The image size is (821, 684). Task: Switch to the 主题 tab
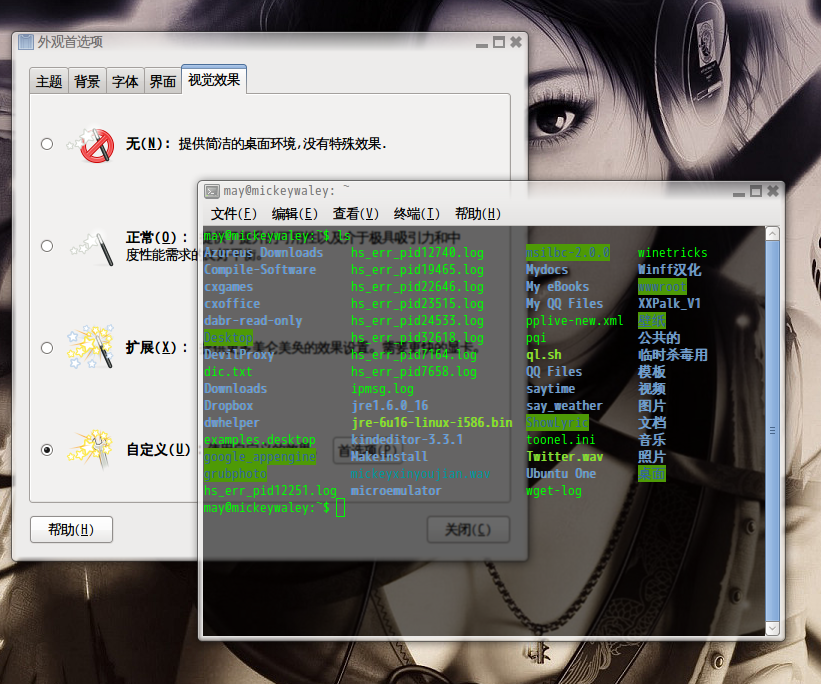tap(49, 81)
